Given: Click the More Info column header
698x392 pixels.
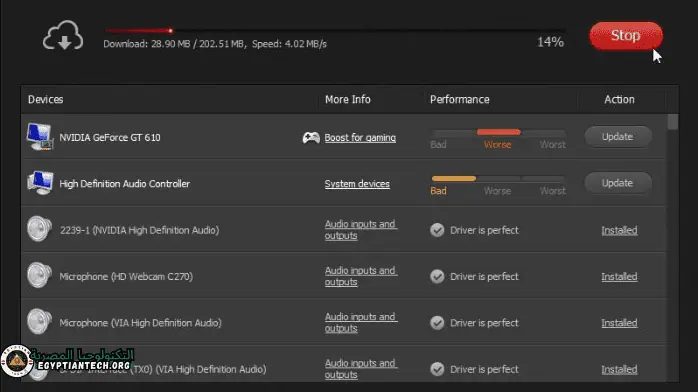Looking at the screenshot, I should 348,99.
